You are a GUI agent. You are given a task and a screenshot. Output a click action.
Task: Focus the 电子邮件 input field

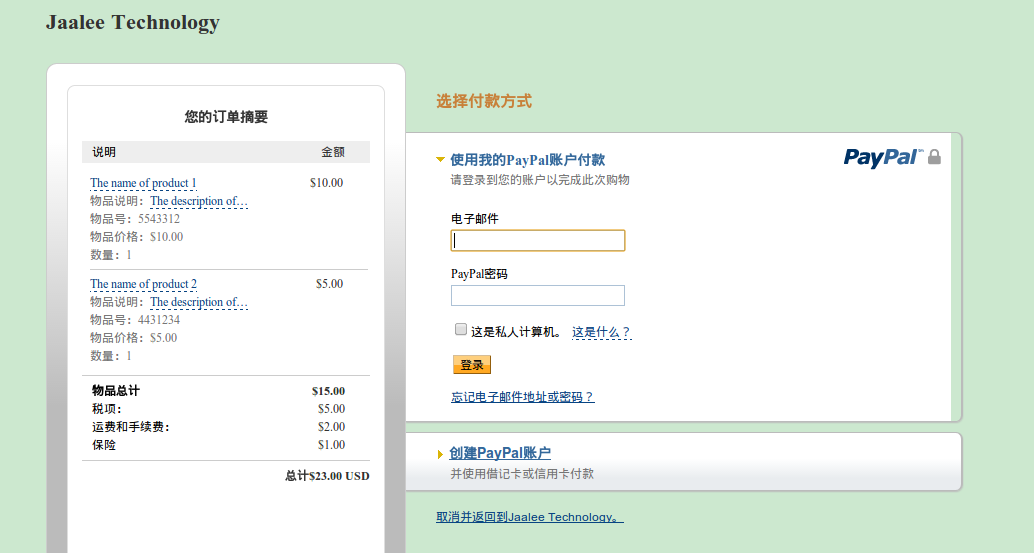pyautogui.click(x=537, y=240)
